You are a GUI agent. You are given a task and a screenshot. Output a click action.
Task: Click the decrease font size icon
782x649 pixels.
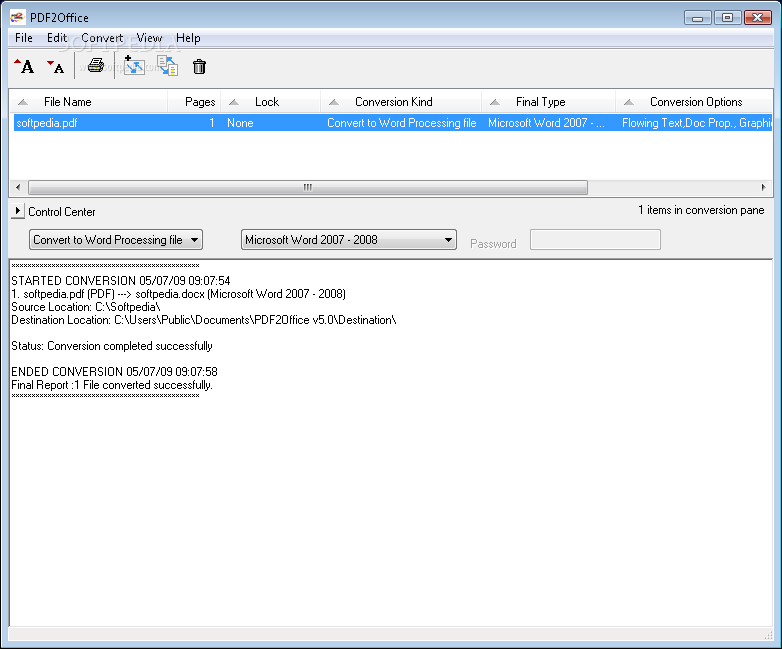click(55, 67)
